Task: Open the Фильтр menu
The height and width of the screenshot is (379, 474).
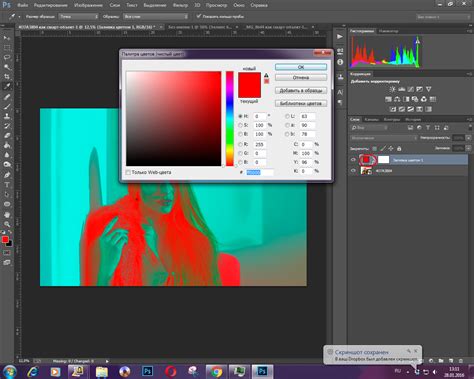Action: click(x=180, y=5)
